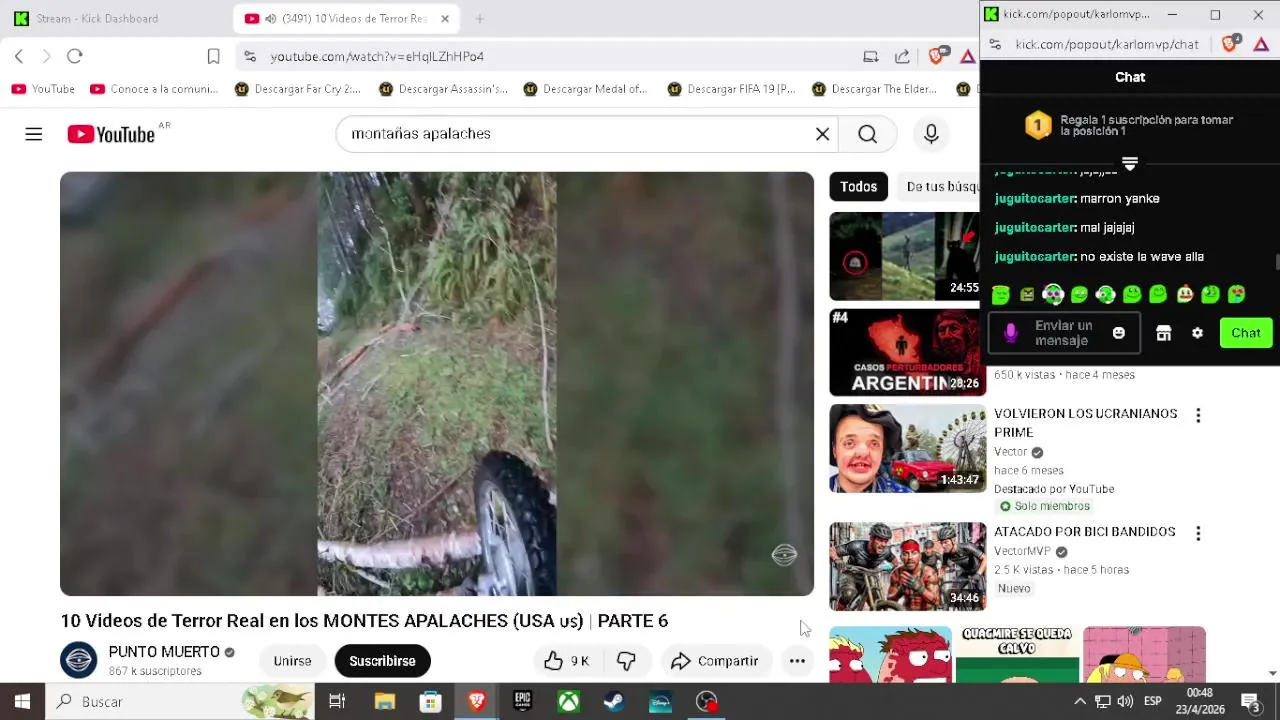Image resolution: width=1280 pixels, height=720 pixels.
Task: Open Kick chat settings gear
Action: [1197, 333]
